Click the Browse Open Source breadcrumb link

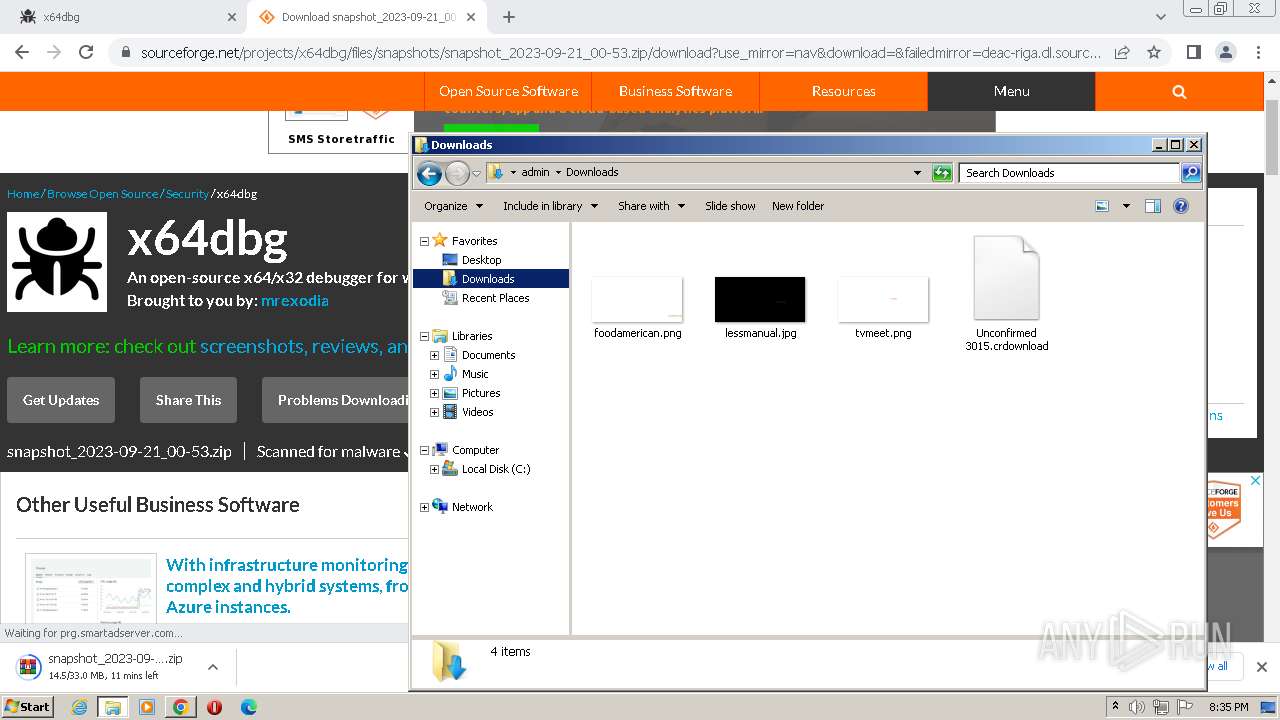[102, 194]
